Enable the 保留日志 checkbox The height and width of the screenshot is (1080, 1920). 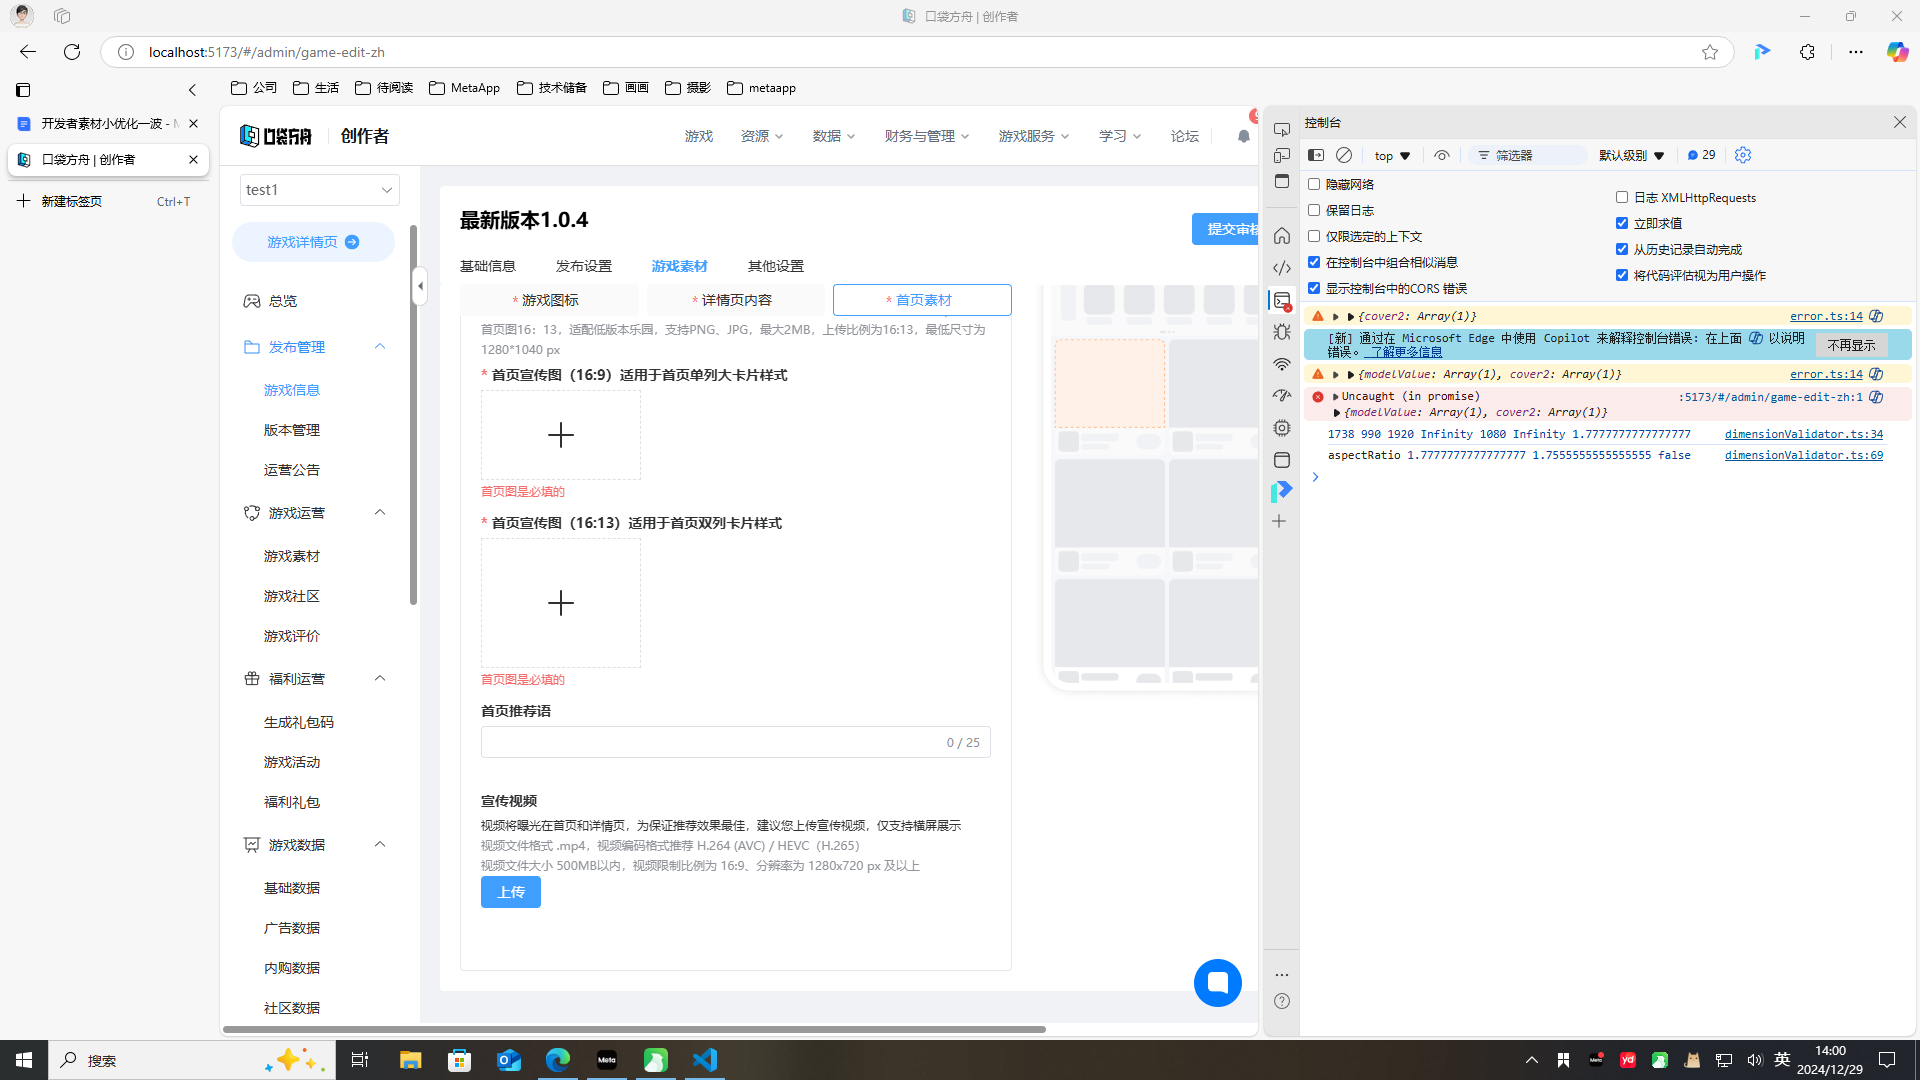point(1314,210)
